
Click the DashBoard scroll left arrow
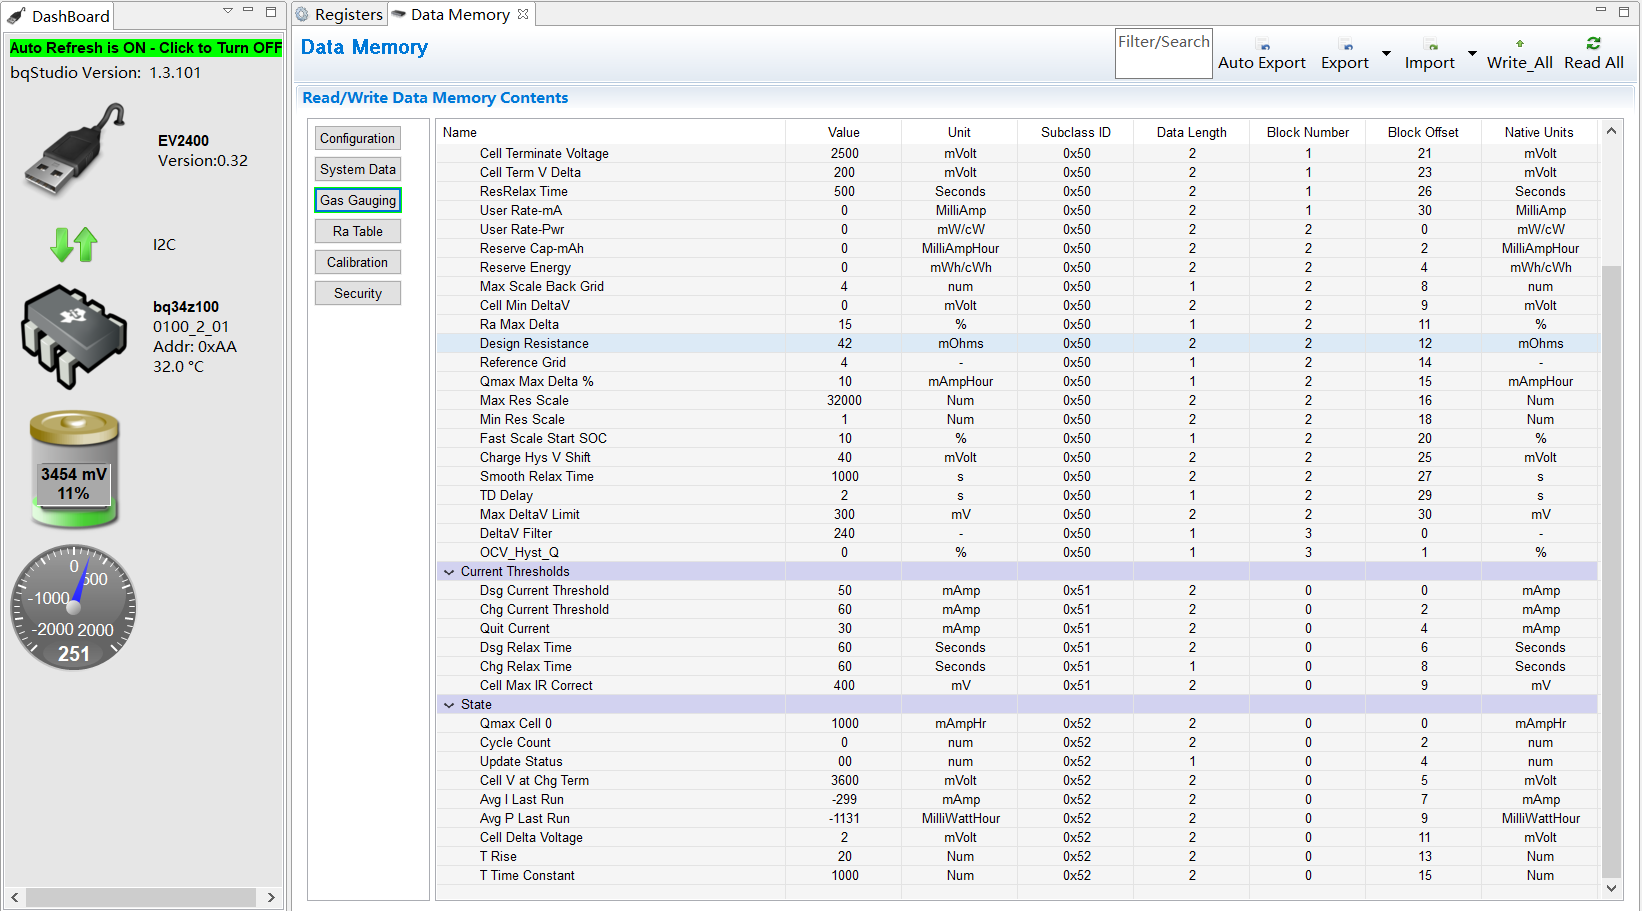pos(15,897)
